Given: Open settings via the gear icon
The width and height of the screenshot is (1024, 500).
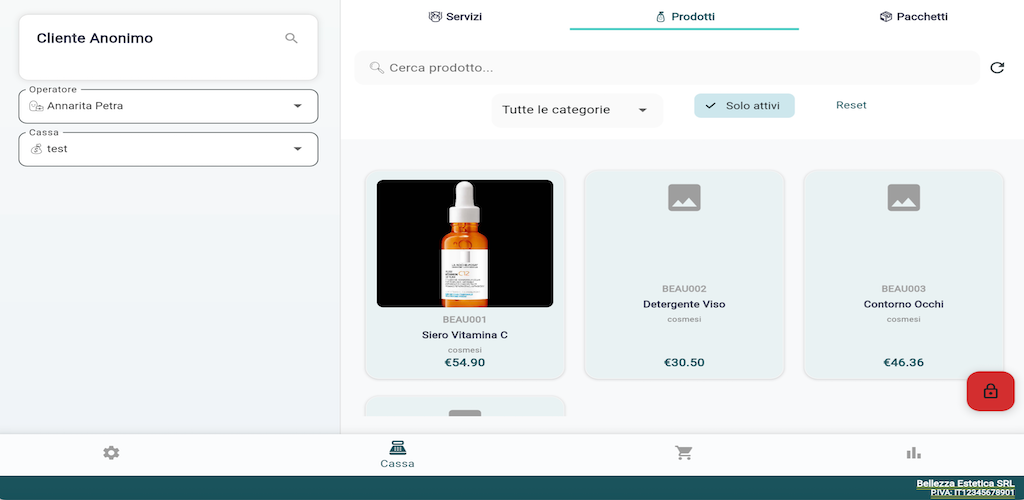Looking at the screenshot, I should click(x=111, y=453).
